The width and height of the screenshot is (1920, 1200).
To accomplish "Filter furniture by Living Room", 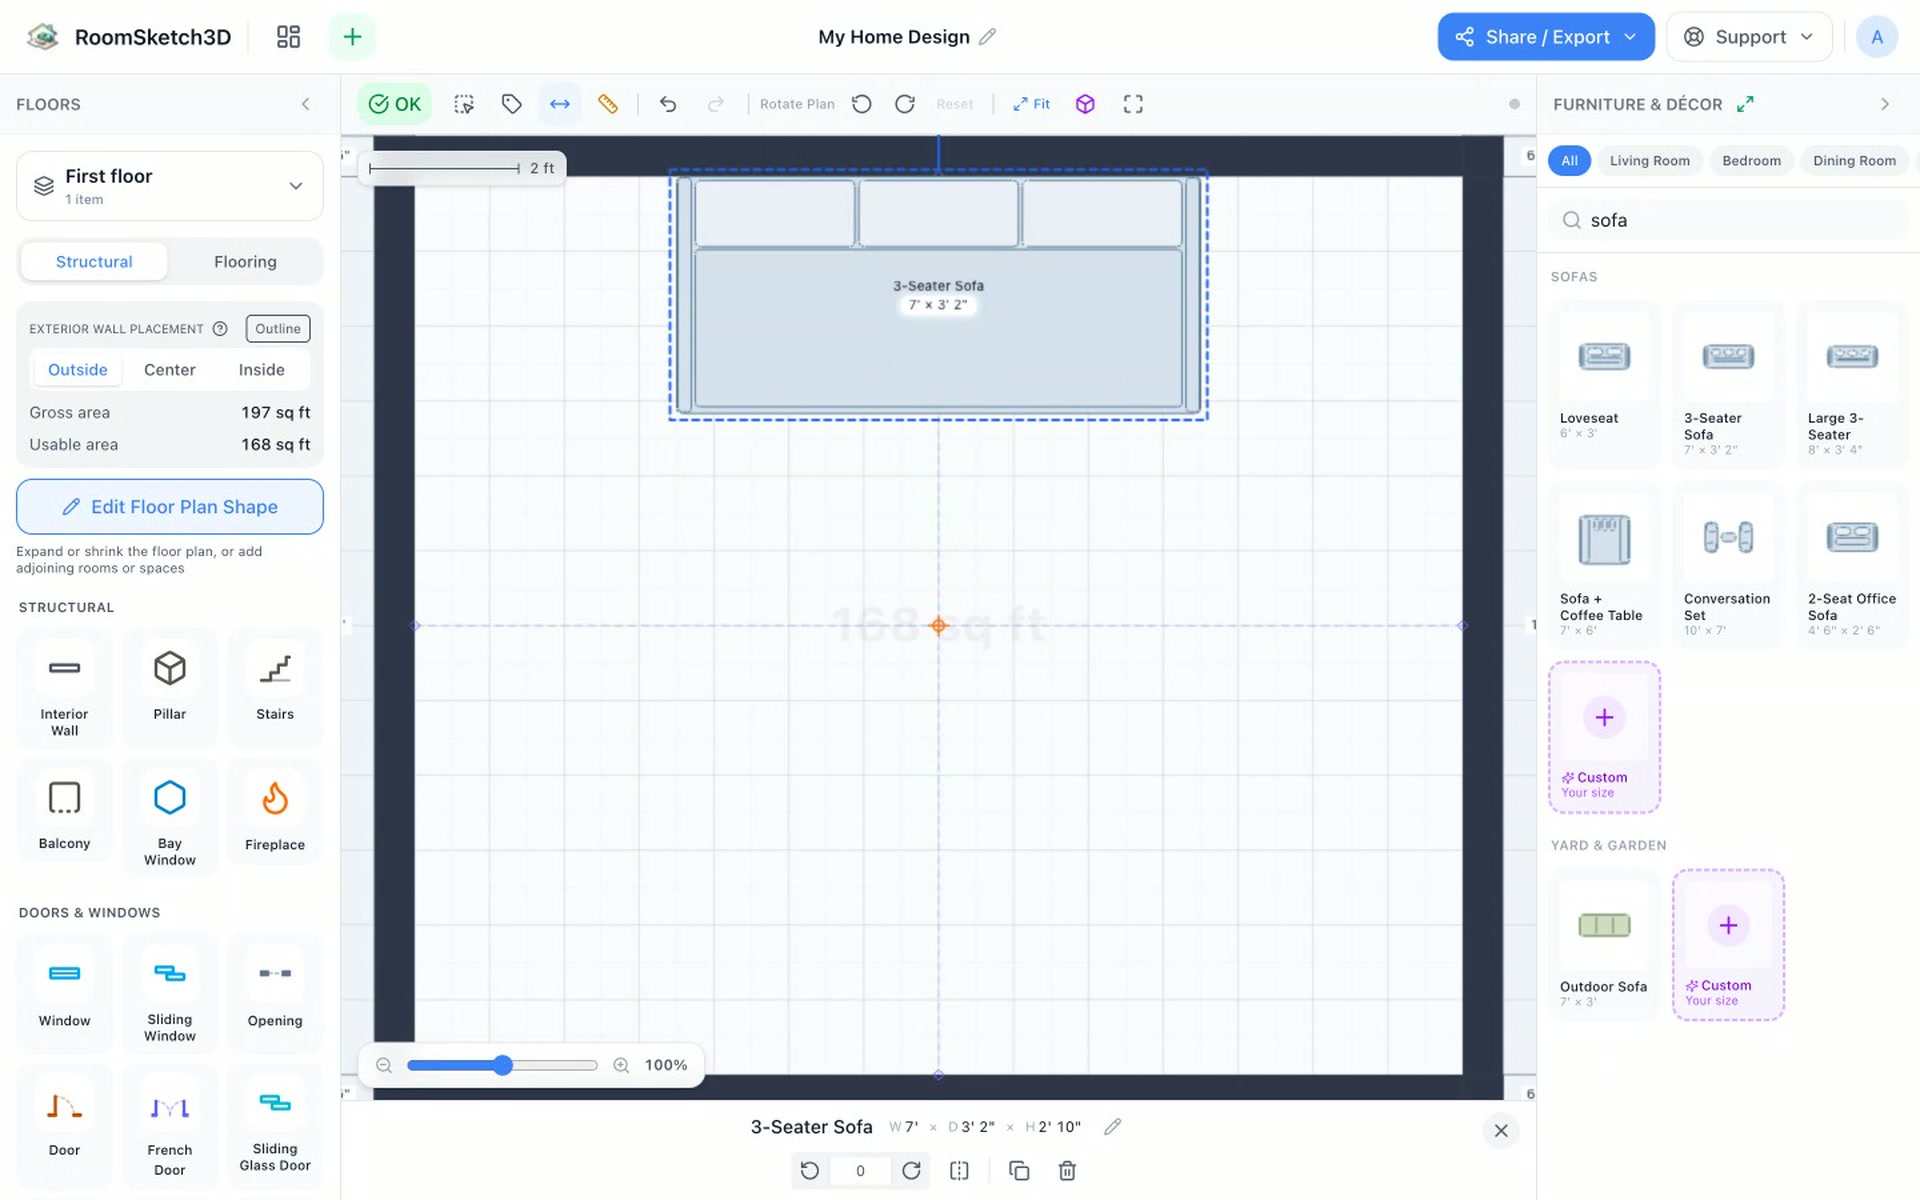I will (x=1649, y=161).
